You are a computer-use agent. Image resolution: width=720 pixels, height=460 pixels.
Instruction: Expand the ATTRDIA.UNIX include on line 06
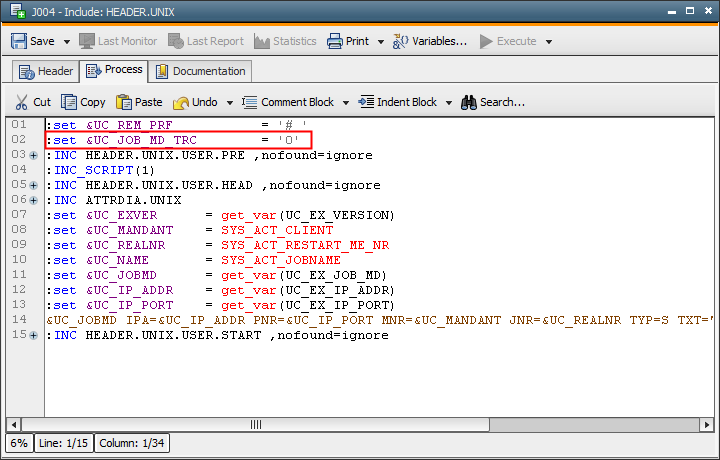(x=34, y=201)
